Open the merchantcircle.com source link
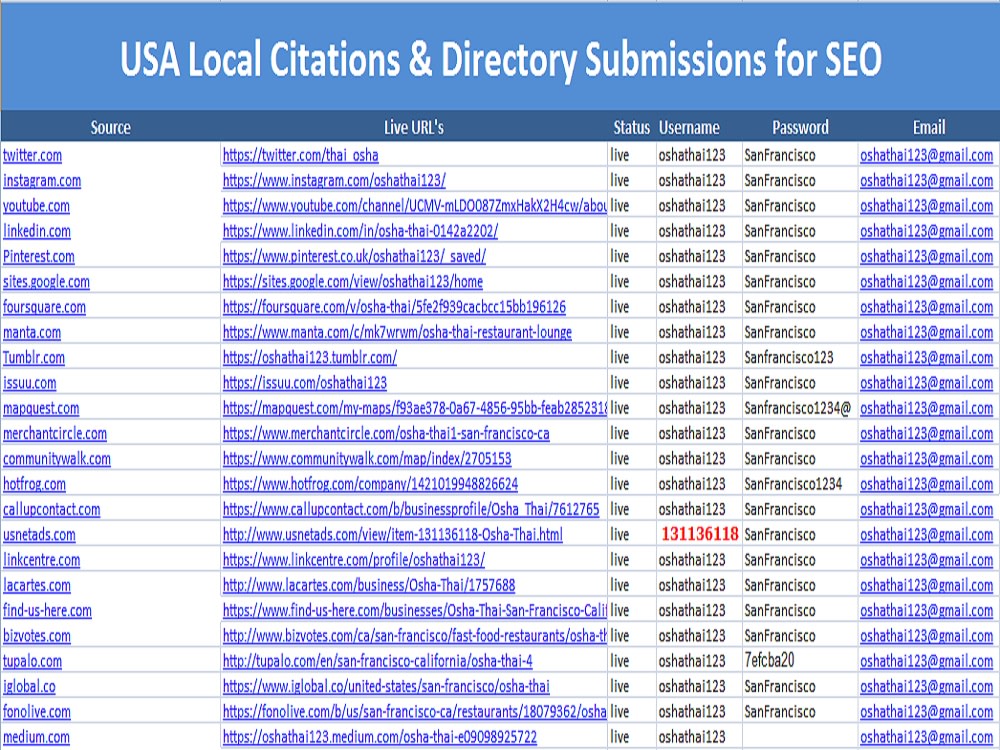The height and width of the screenshot is (750, 1000). [55, 434]
